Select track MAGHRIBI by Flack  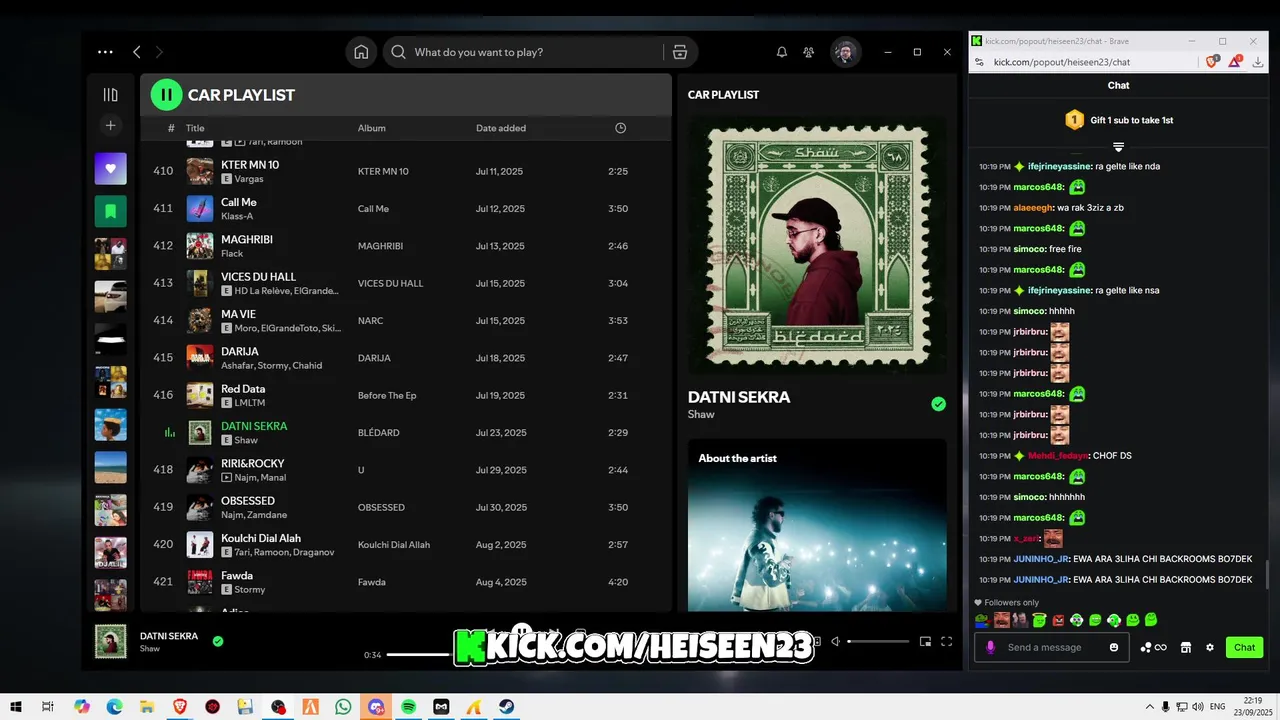pos(406,246)
